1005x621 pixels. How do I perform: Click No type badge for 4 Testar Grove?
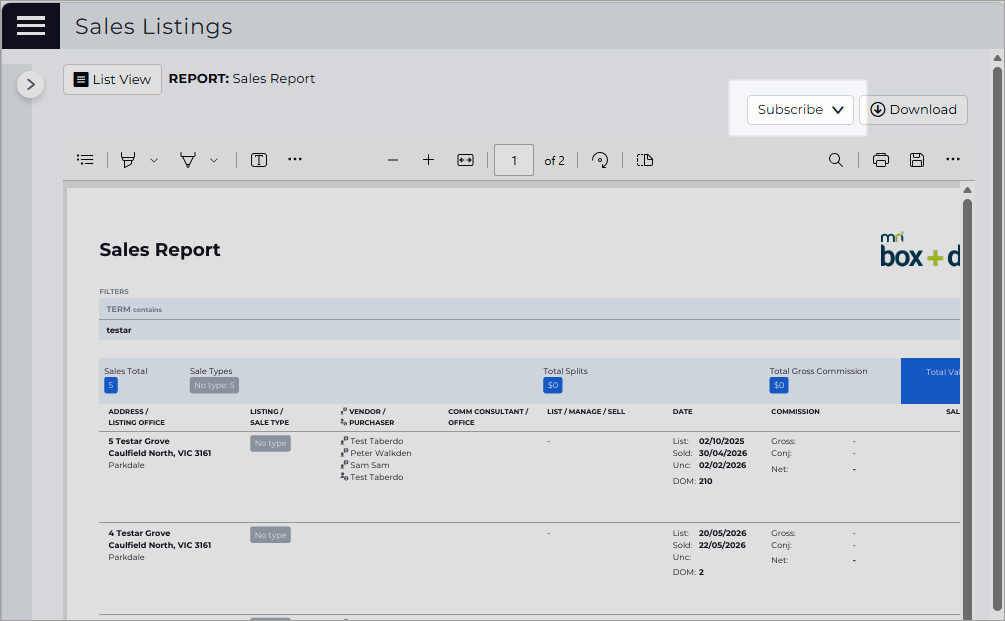click(270, 535)
